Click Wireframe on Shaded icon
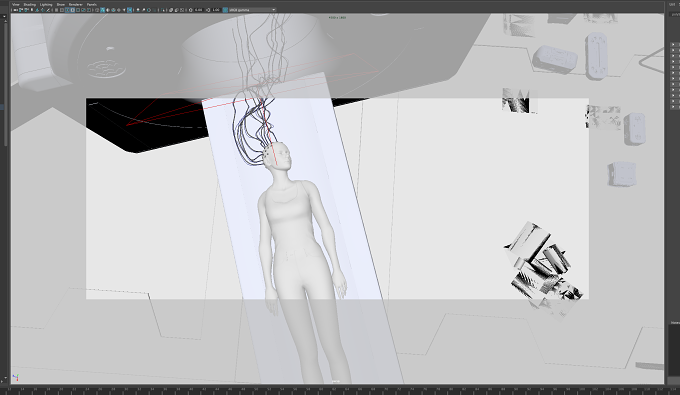Screen dimensions: 680x395 [x=113, y=10]
